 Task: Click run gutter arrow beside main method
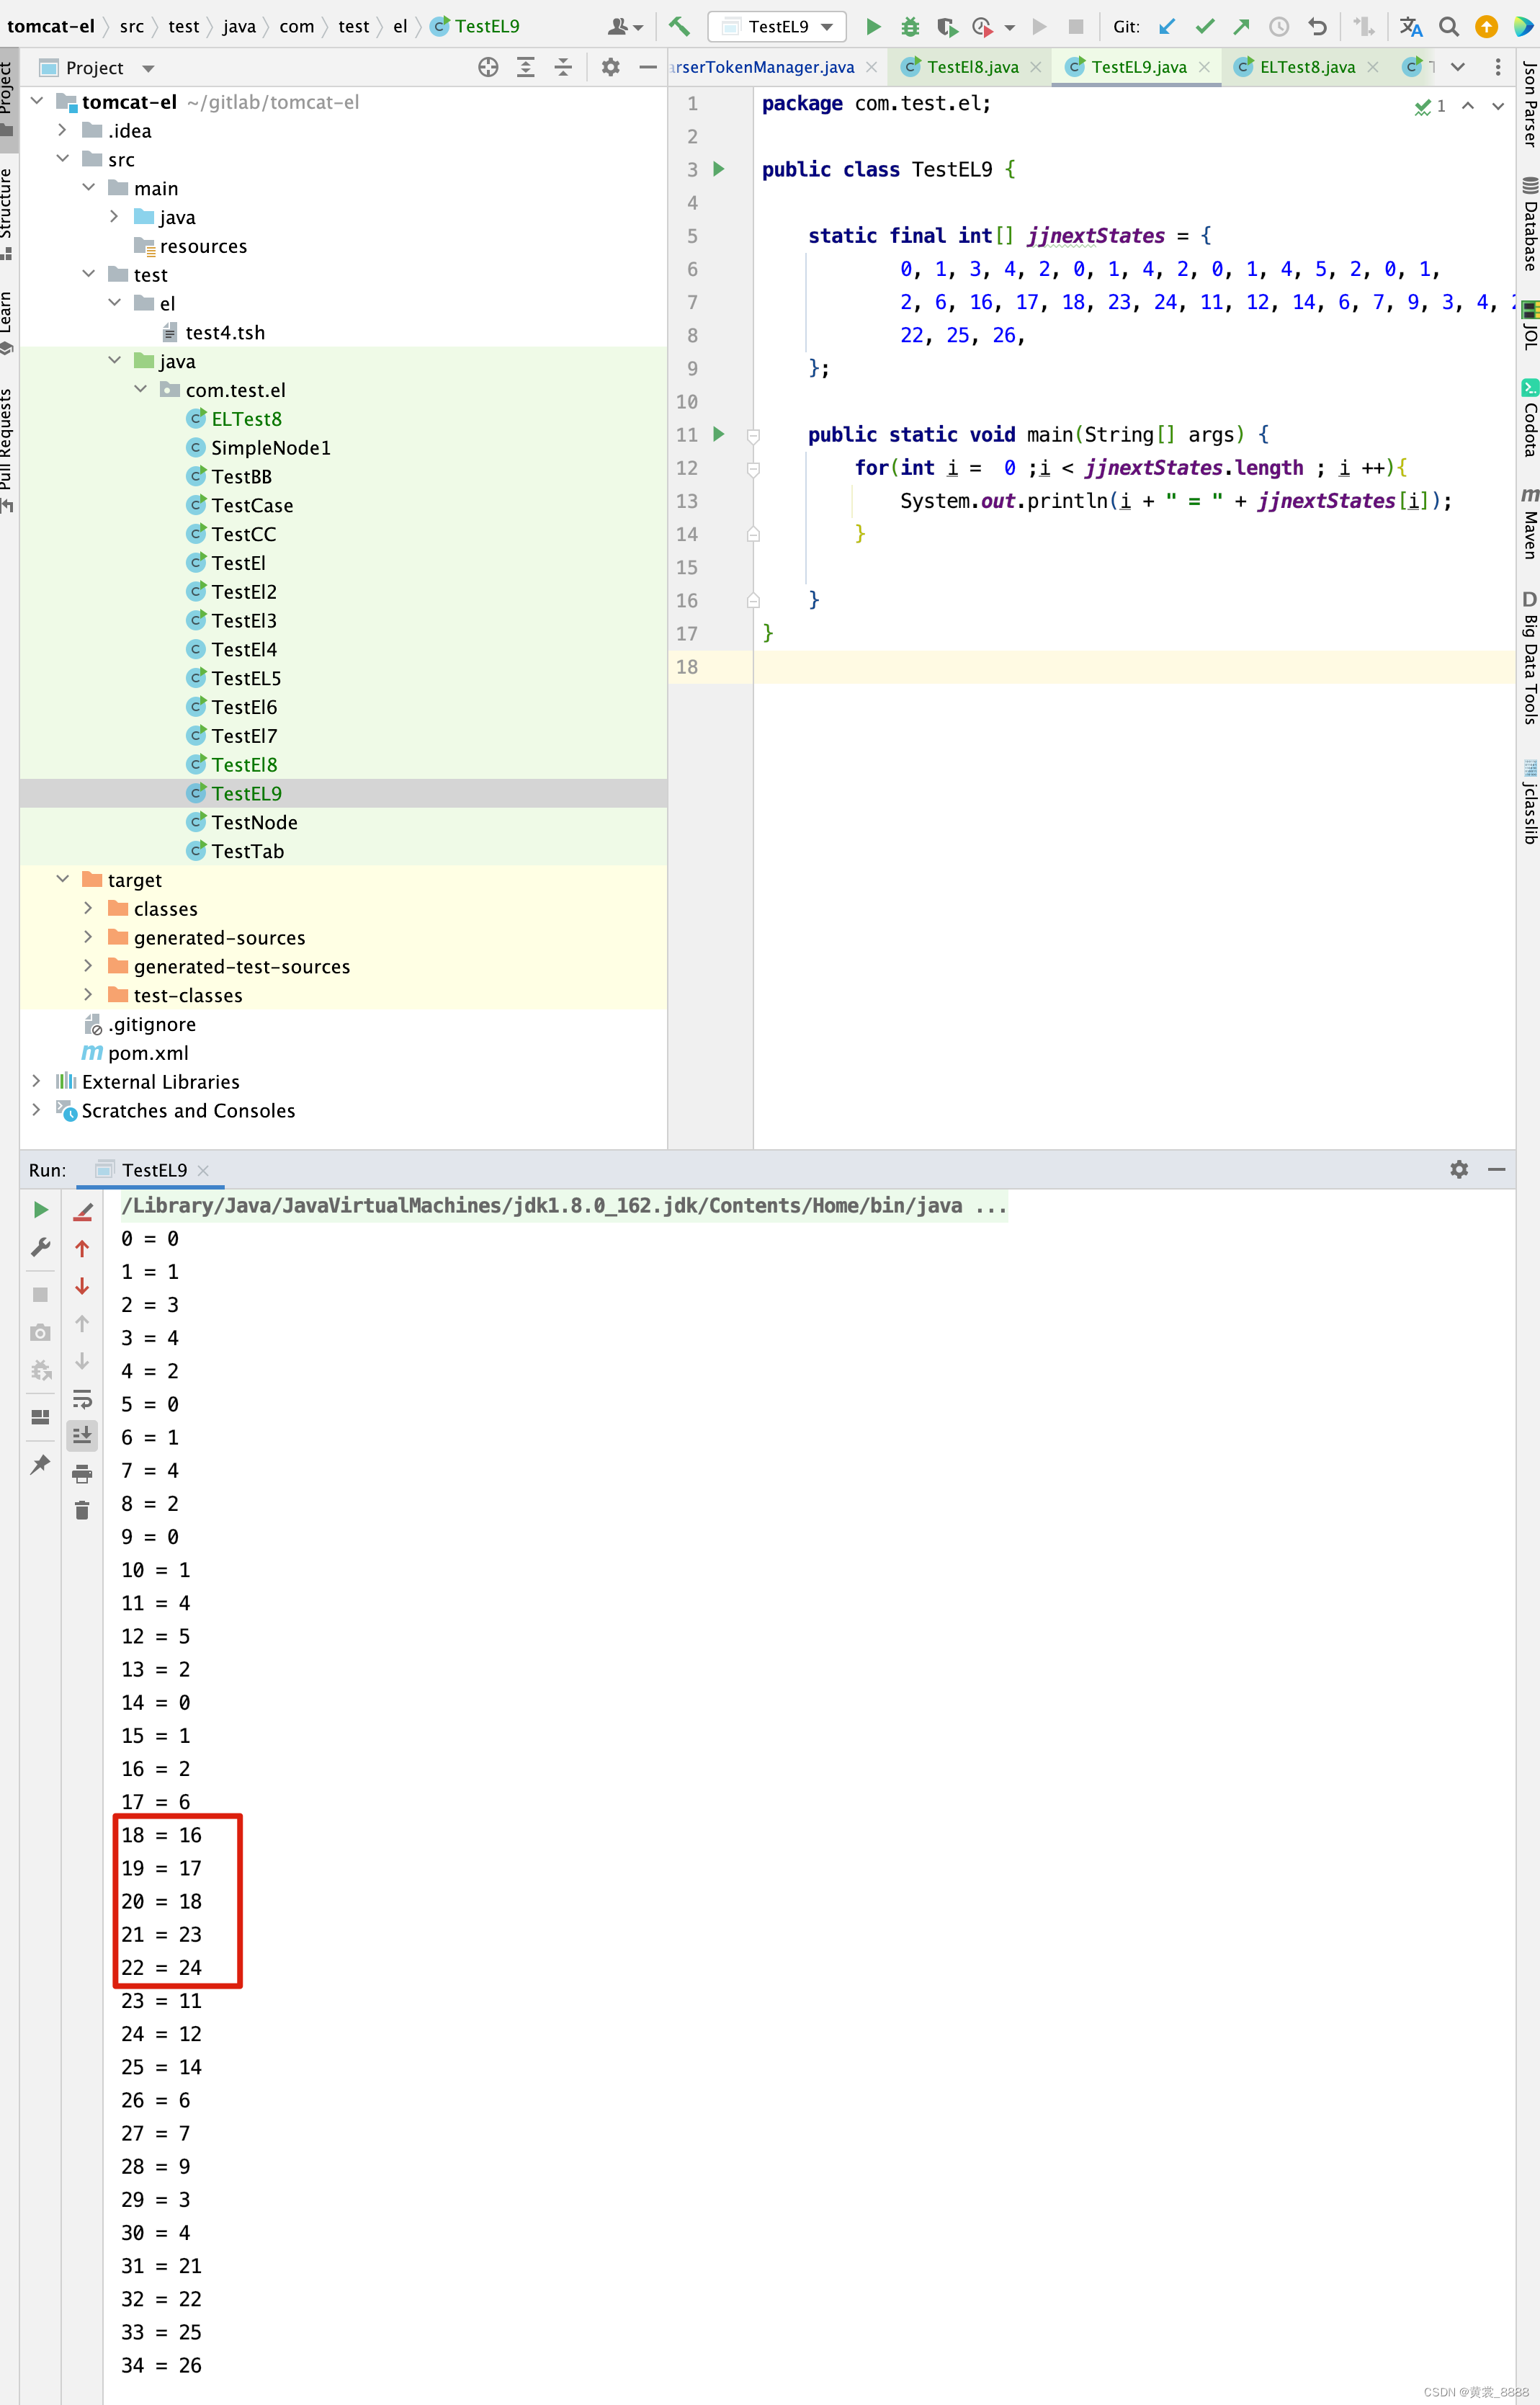718,434
